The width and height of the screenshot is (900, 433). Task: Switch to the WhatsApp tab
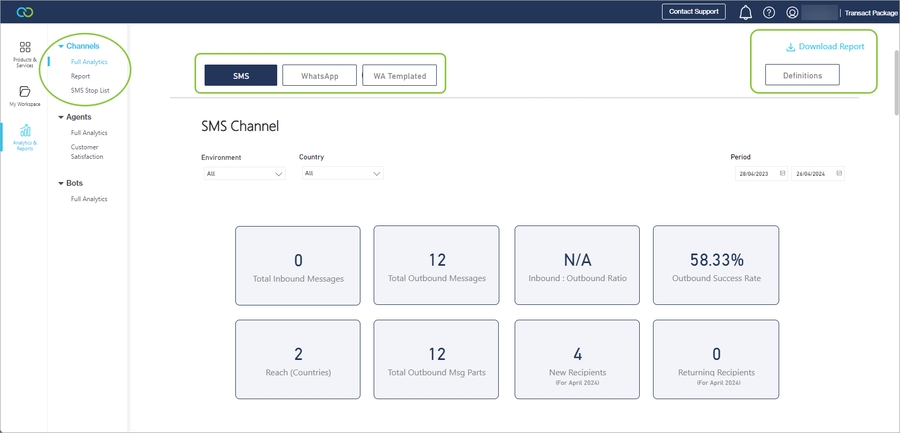(319, 76)
